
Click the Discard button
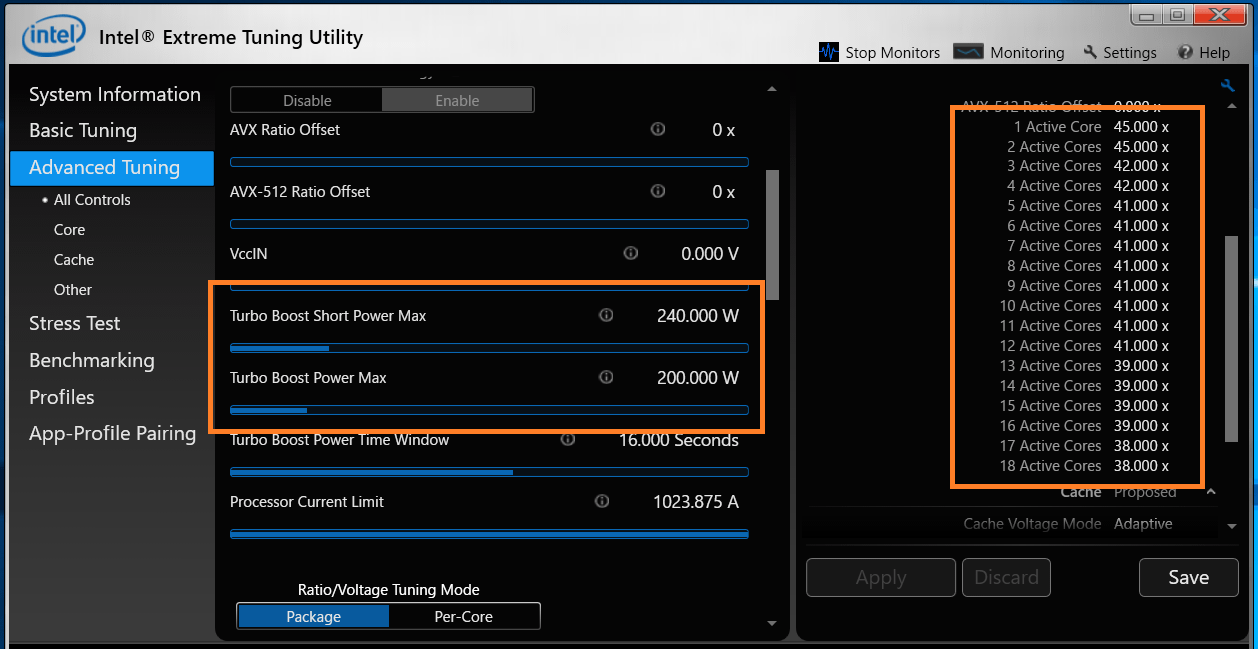click(x=1006, y=577)
